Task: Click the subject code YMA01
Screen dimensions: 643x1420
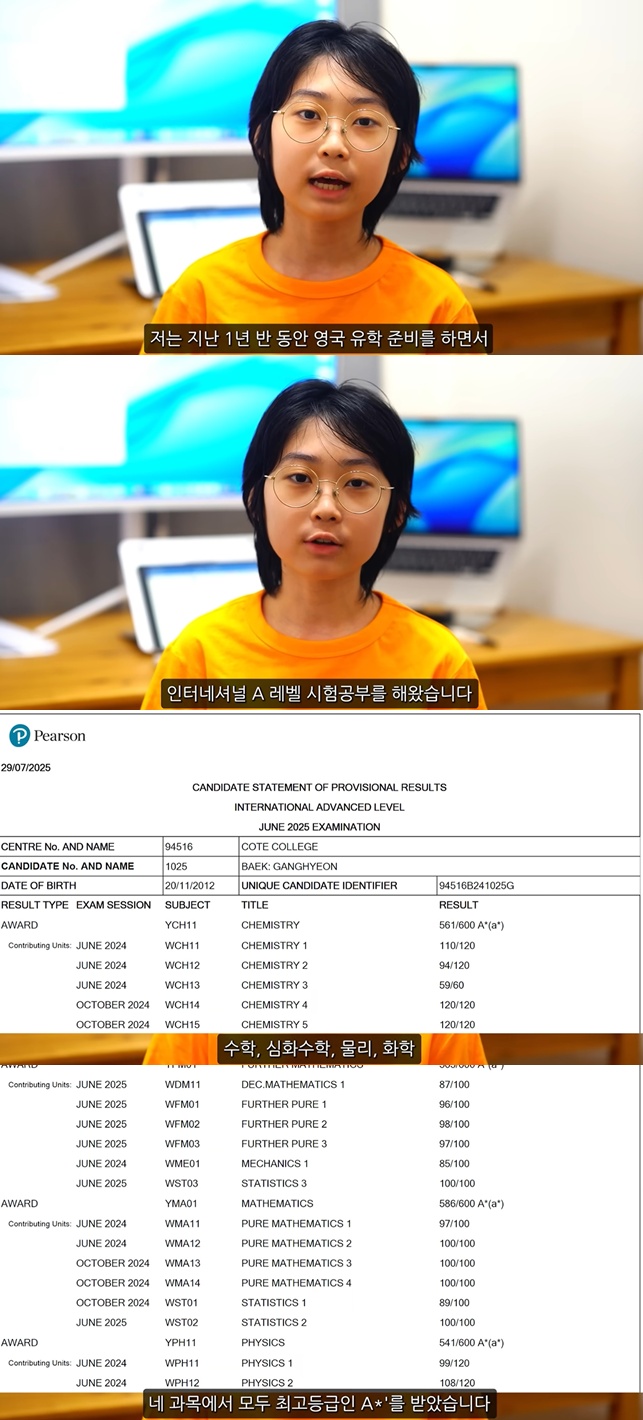Action: [x=182, y=1203]
